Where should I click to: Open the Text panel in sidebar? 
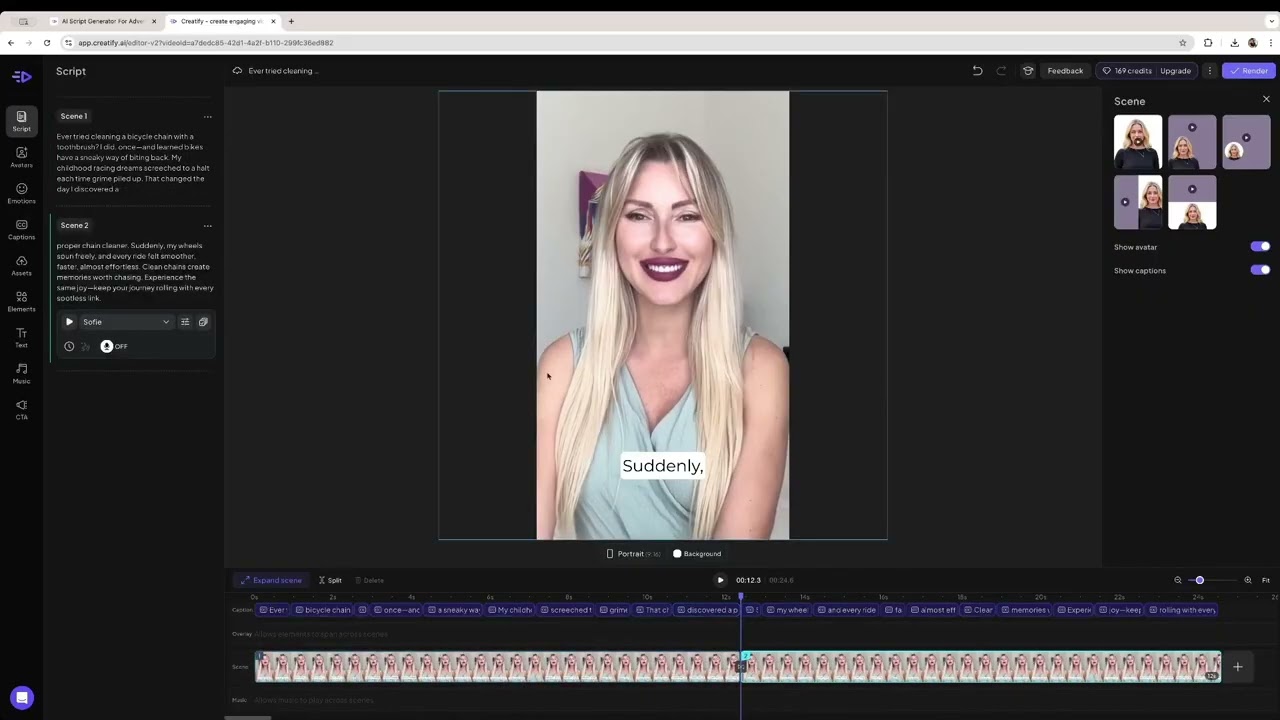tap(21, 337)
